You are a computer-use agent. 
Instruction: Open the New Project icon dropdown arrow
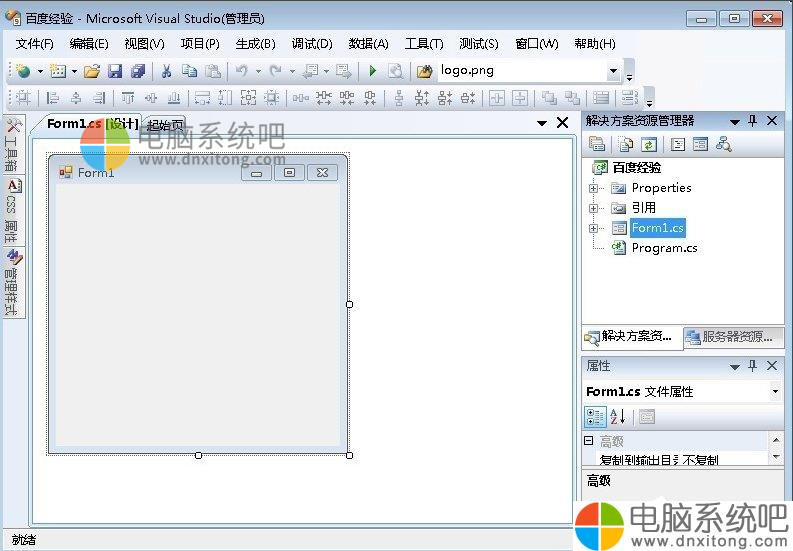pyautogui.click(x=40, y=71)
